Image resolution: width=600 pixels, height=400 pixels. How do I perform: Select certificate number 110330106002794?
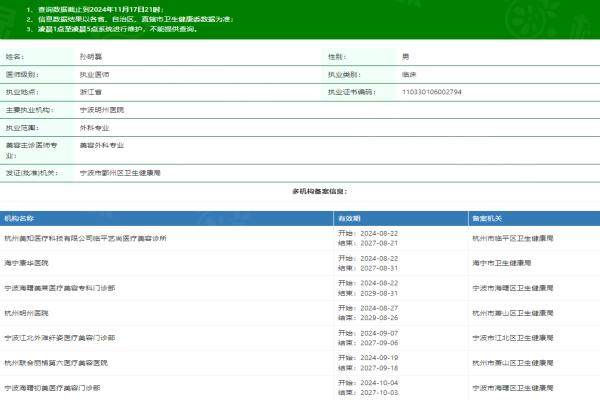[432, 92]
